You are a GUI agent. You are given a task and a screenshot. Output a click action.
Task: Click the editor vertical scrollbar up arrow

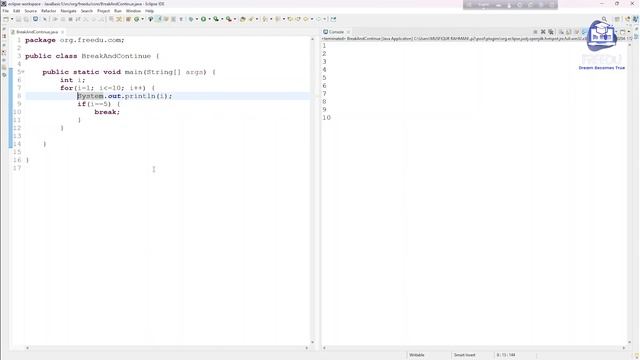tap(313, 39)
